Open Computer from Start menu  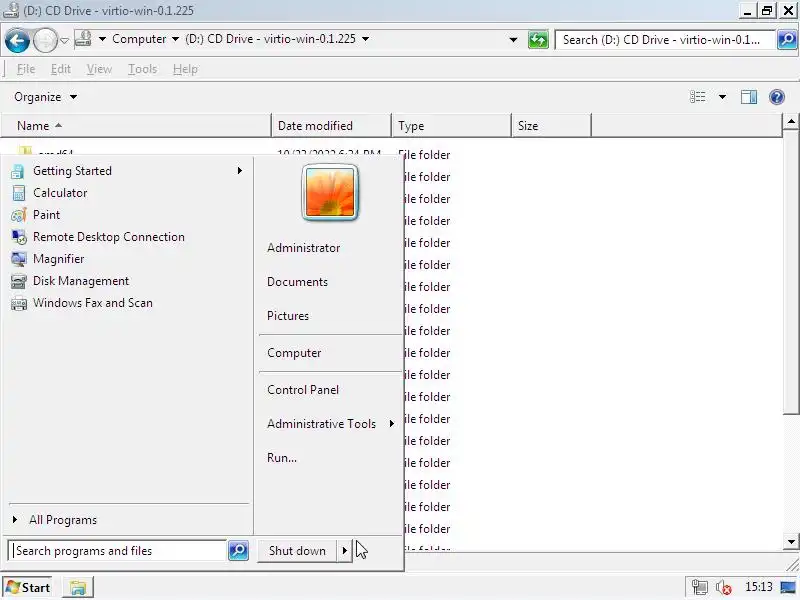pyautogui.click(x=294, y=353)
